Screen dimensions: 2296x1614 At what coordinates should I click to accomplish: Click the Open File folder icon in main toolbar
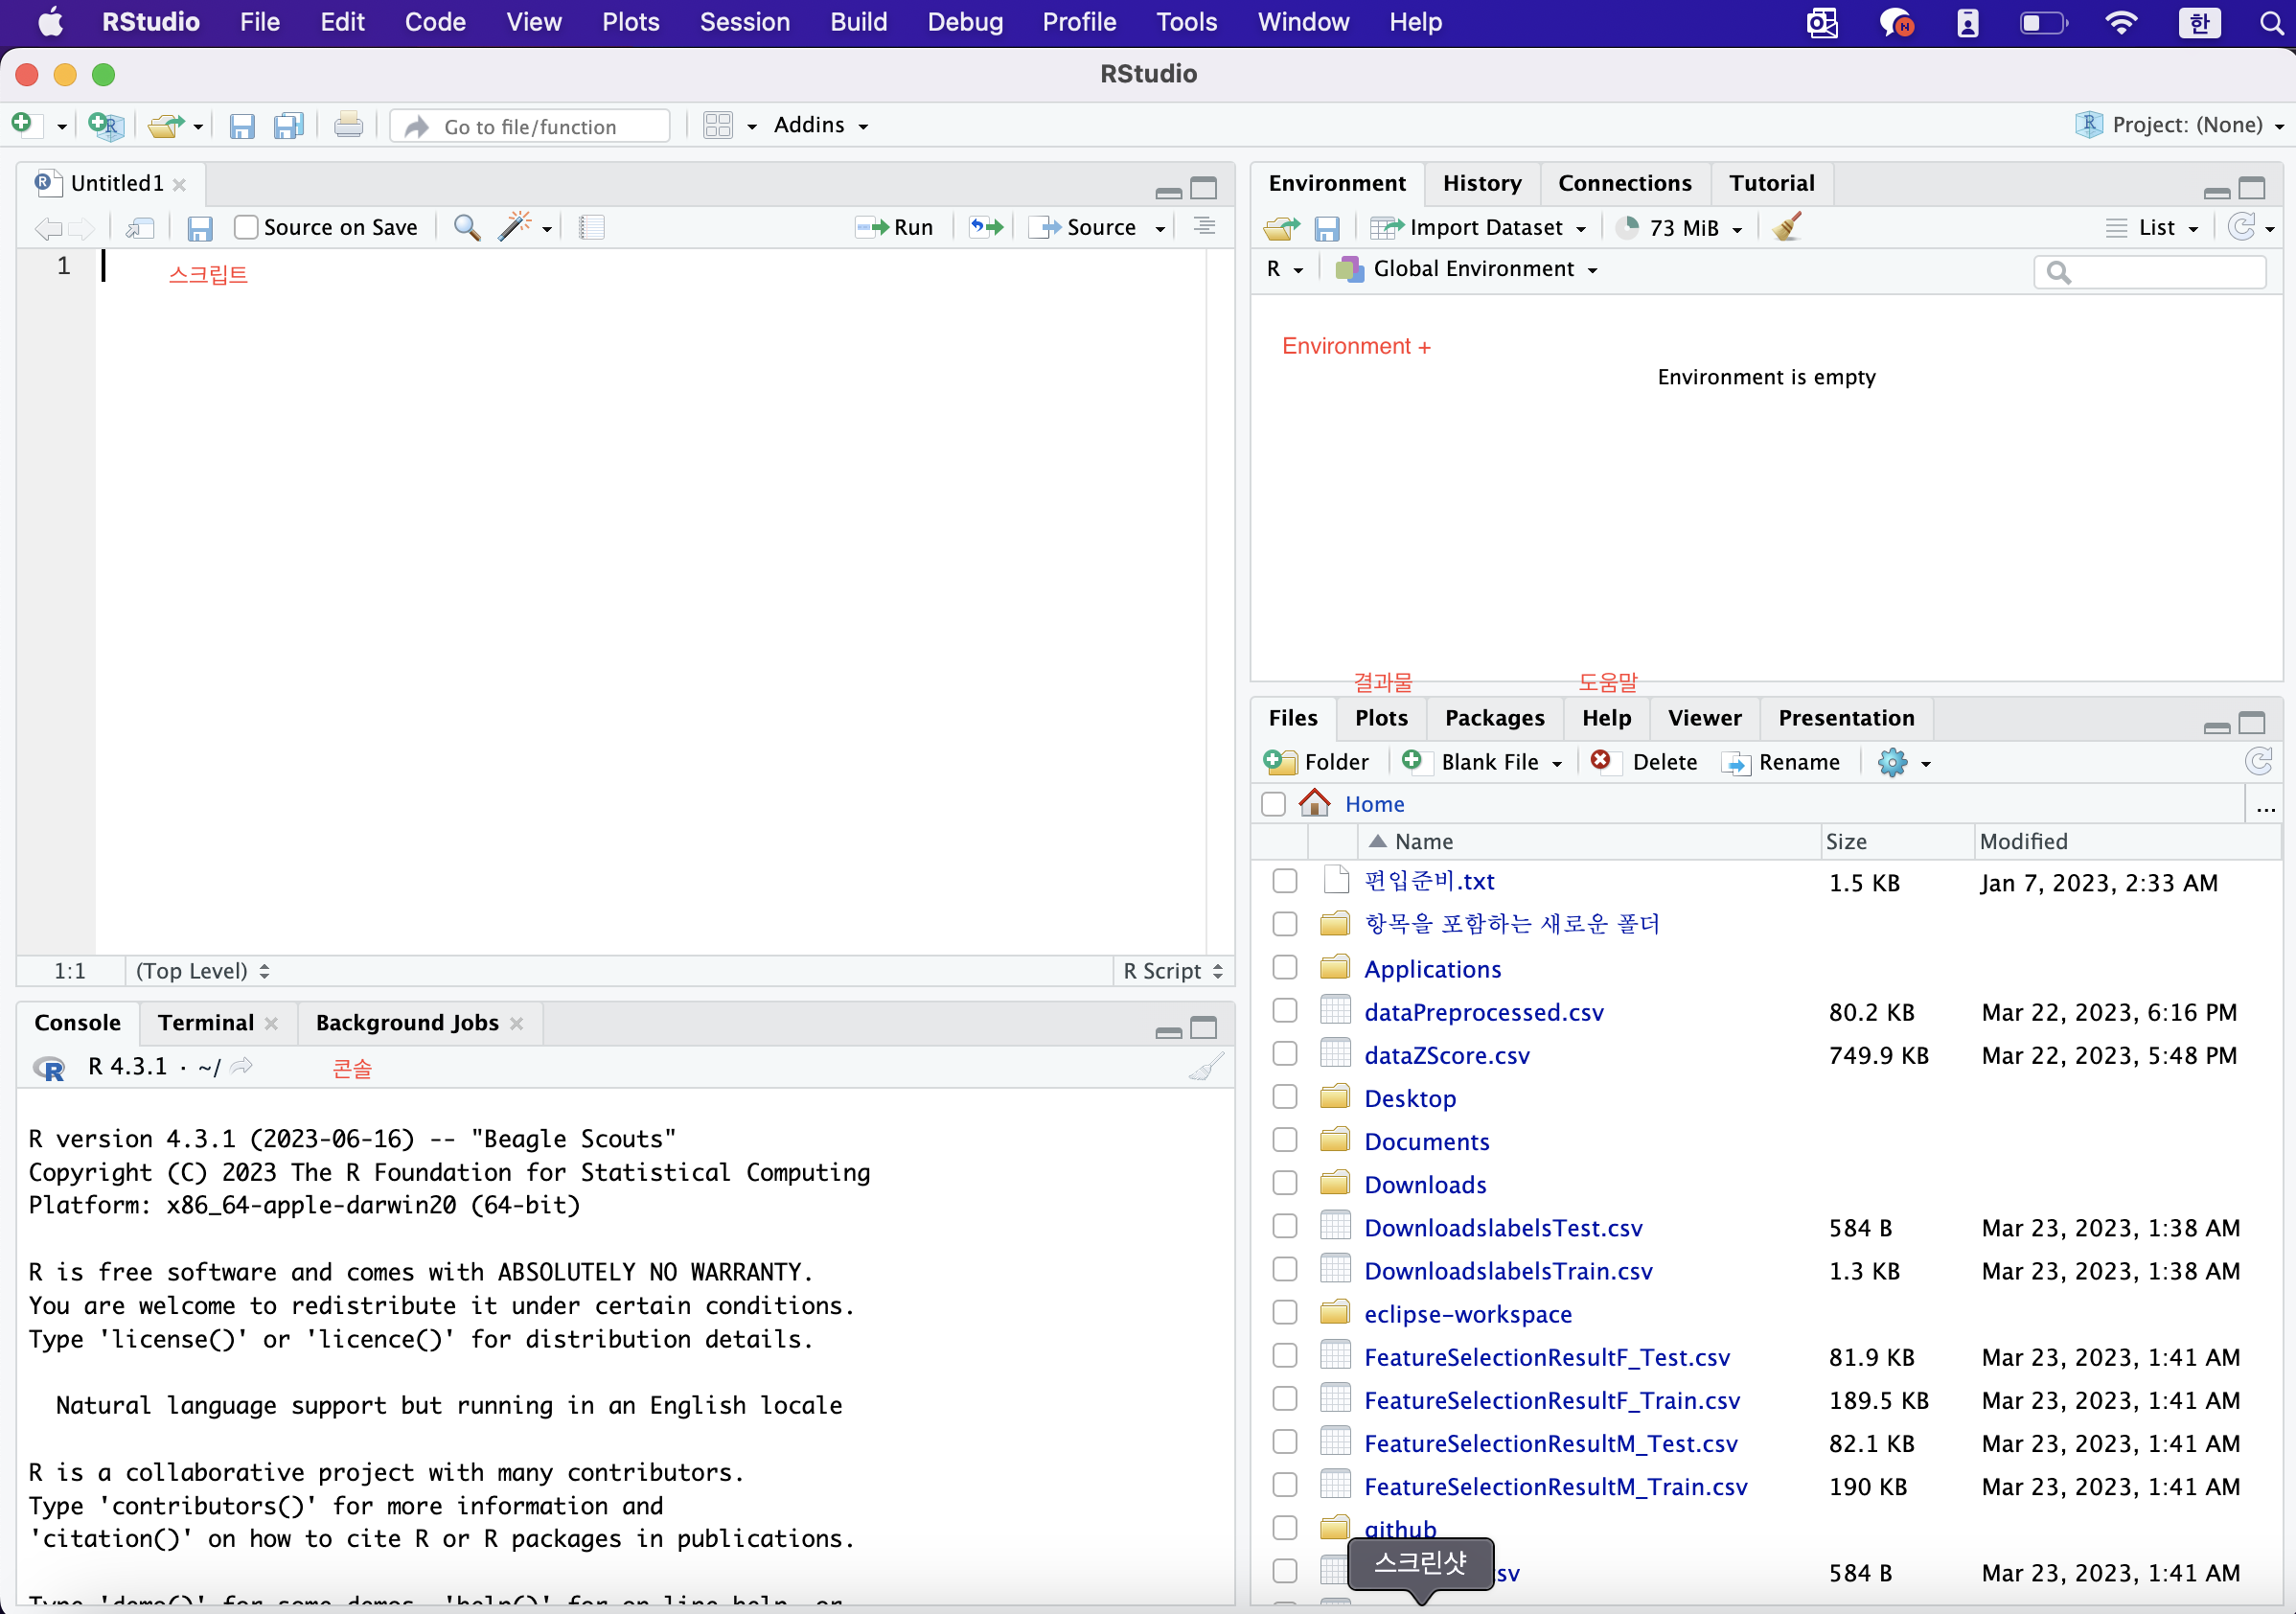point(166,125)
